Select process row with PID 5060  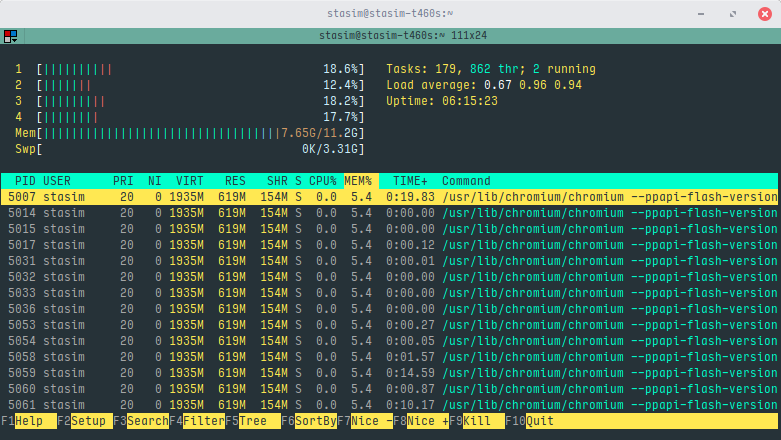389,389
